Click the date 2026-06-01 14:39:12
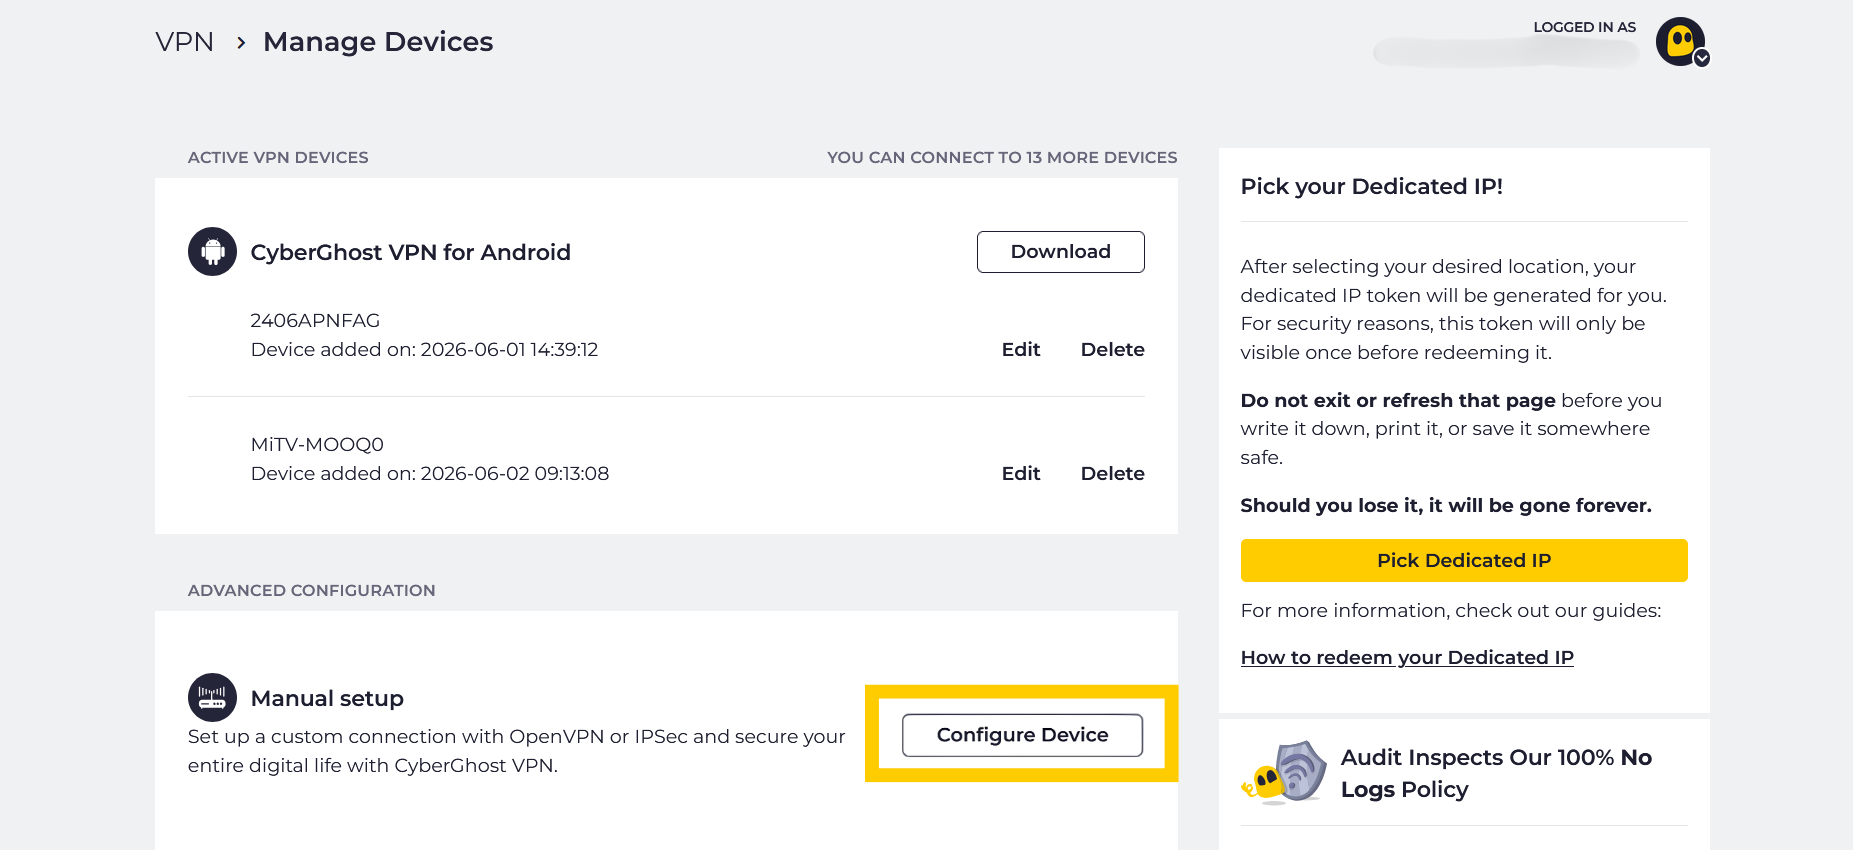Image resolution: width=1853 pixels, height=850 pixels. point(509,349)
